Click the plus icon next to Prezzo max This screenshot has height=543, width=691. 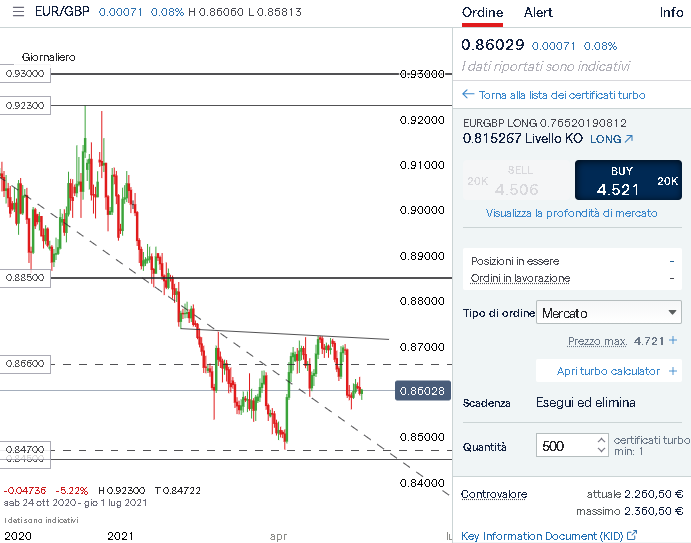coord(673,341)
